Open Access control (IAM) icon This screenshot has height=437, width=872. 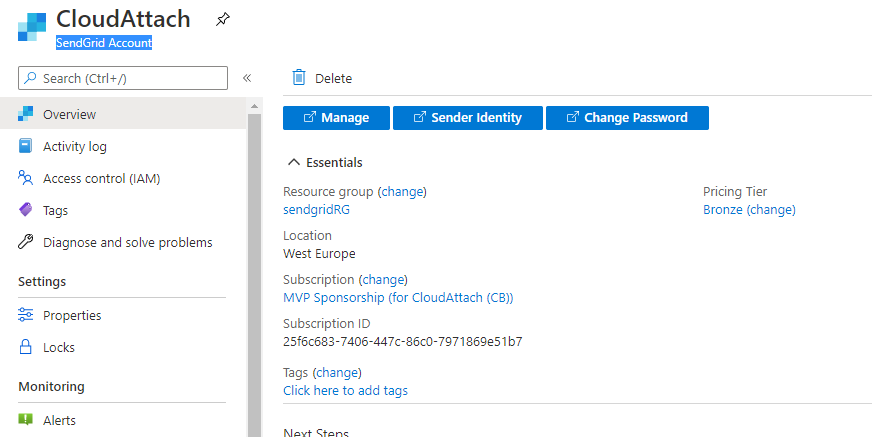coord(26,178)
